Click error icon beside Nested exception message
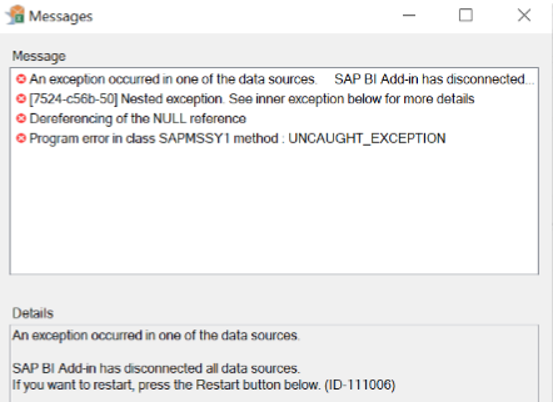554x406 pixels. point(21,99)
